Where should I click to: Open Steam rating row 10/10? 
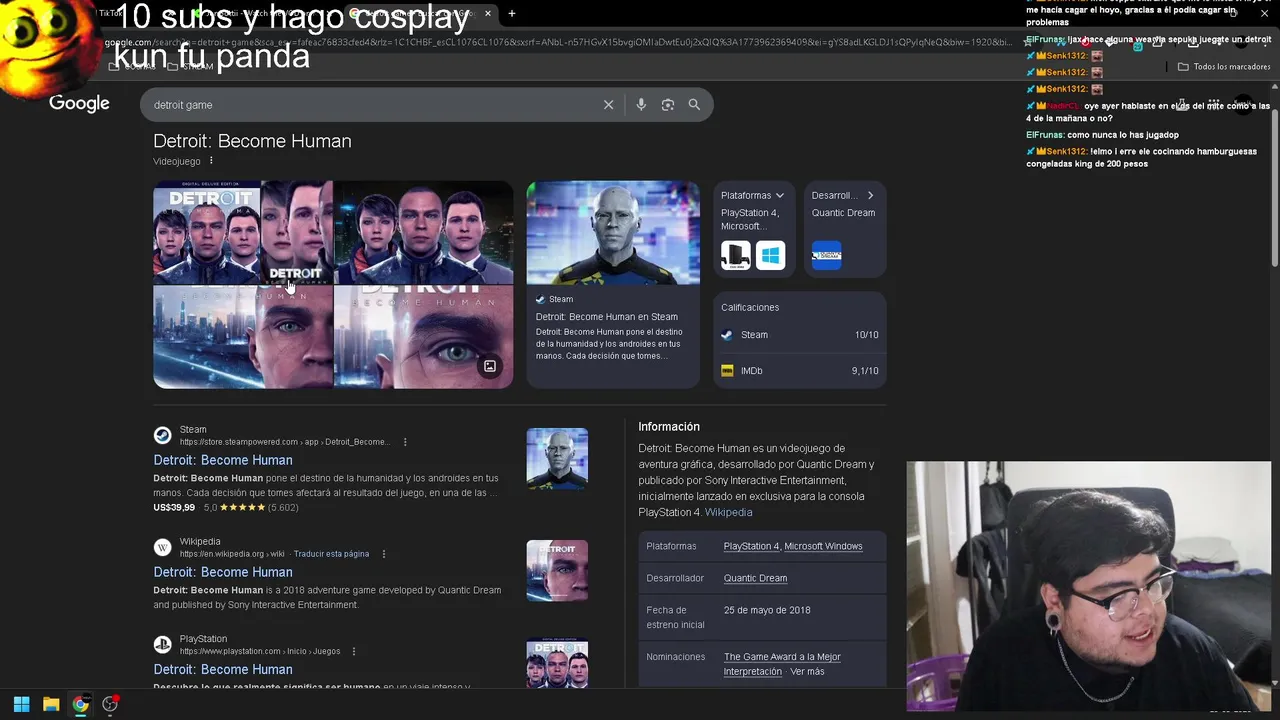[800, 335]
